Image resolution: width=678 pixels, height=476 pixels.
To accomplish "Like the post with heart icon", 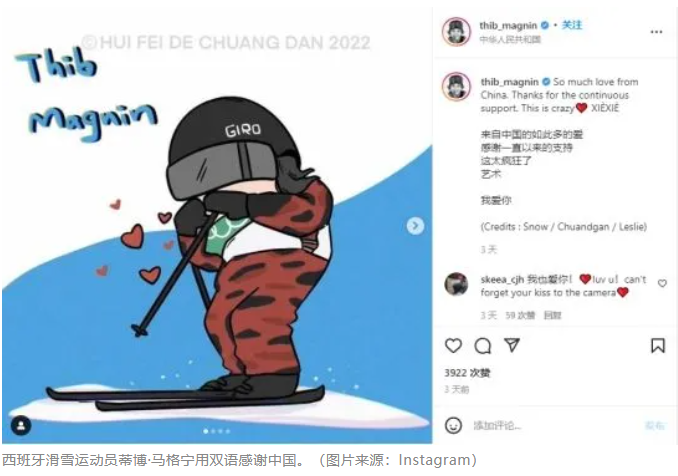I will pos(453,345).
